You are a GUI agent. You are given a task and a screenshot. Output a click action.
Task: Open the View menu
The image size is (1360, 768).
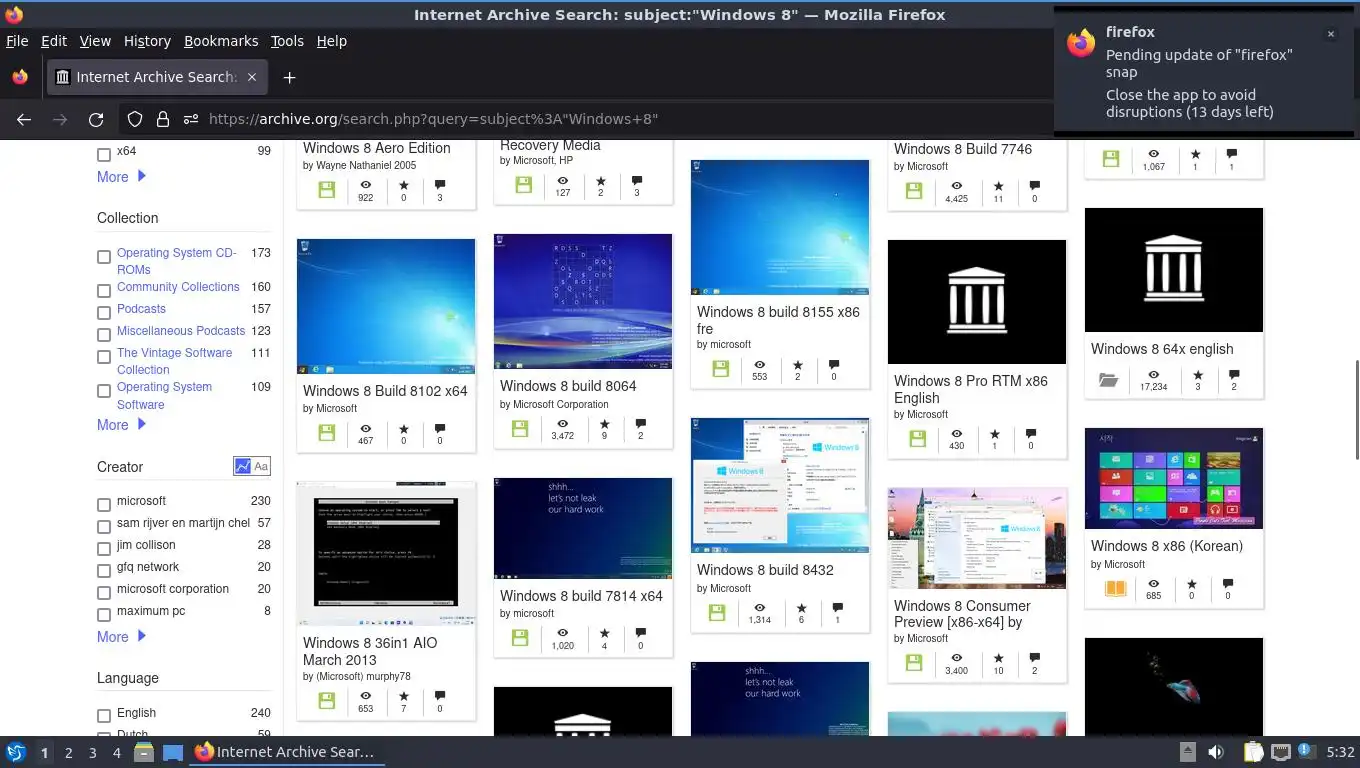(x=95, y=41)
